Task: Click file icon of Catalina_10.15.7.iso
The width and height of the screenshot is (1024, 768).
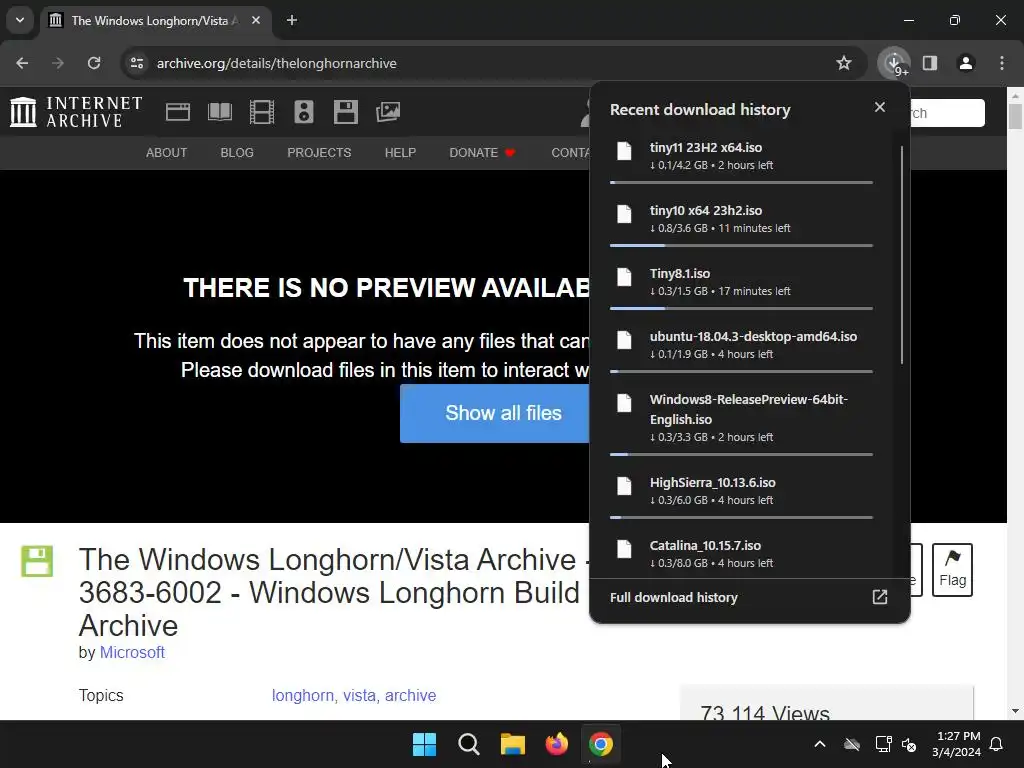Action: 625,549
